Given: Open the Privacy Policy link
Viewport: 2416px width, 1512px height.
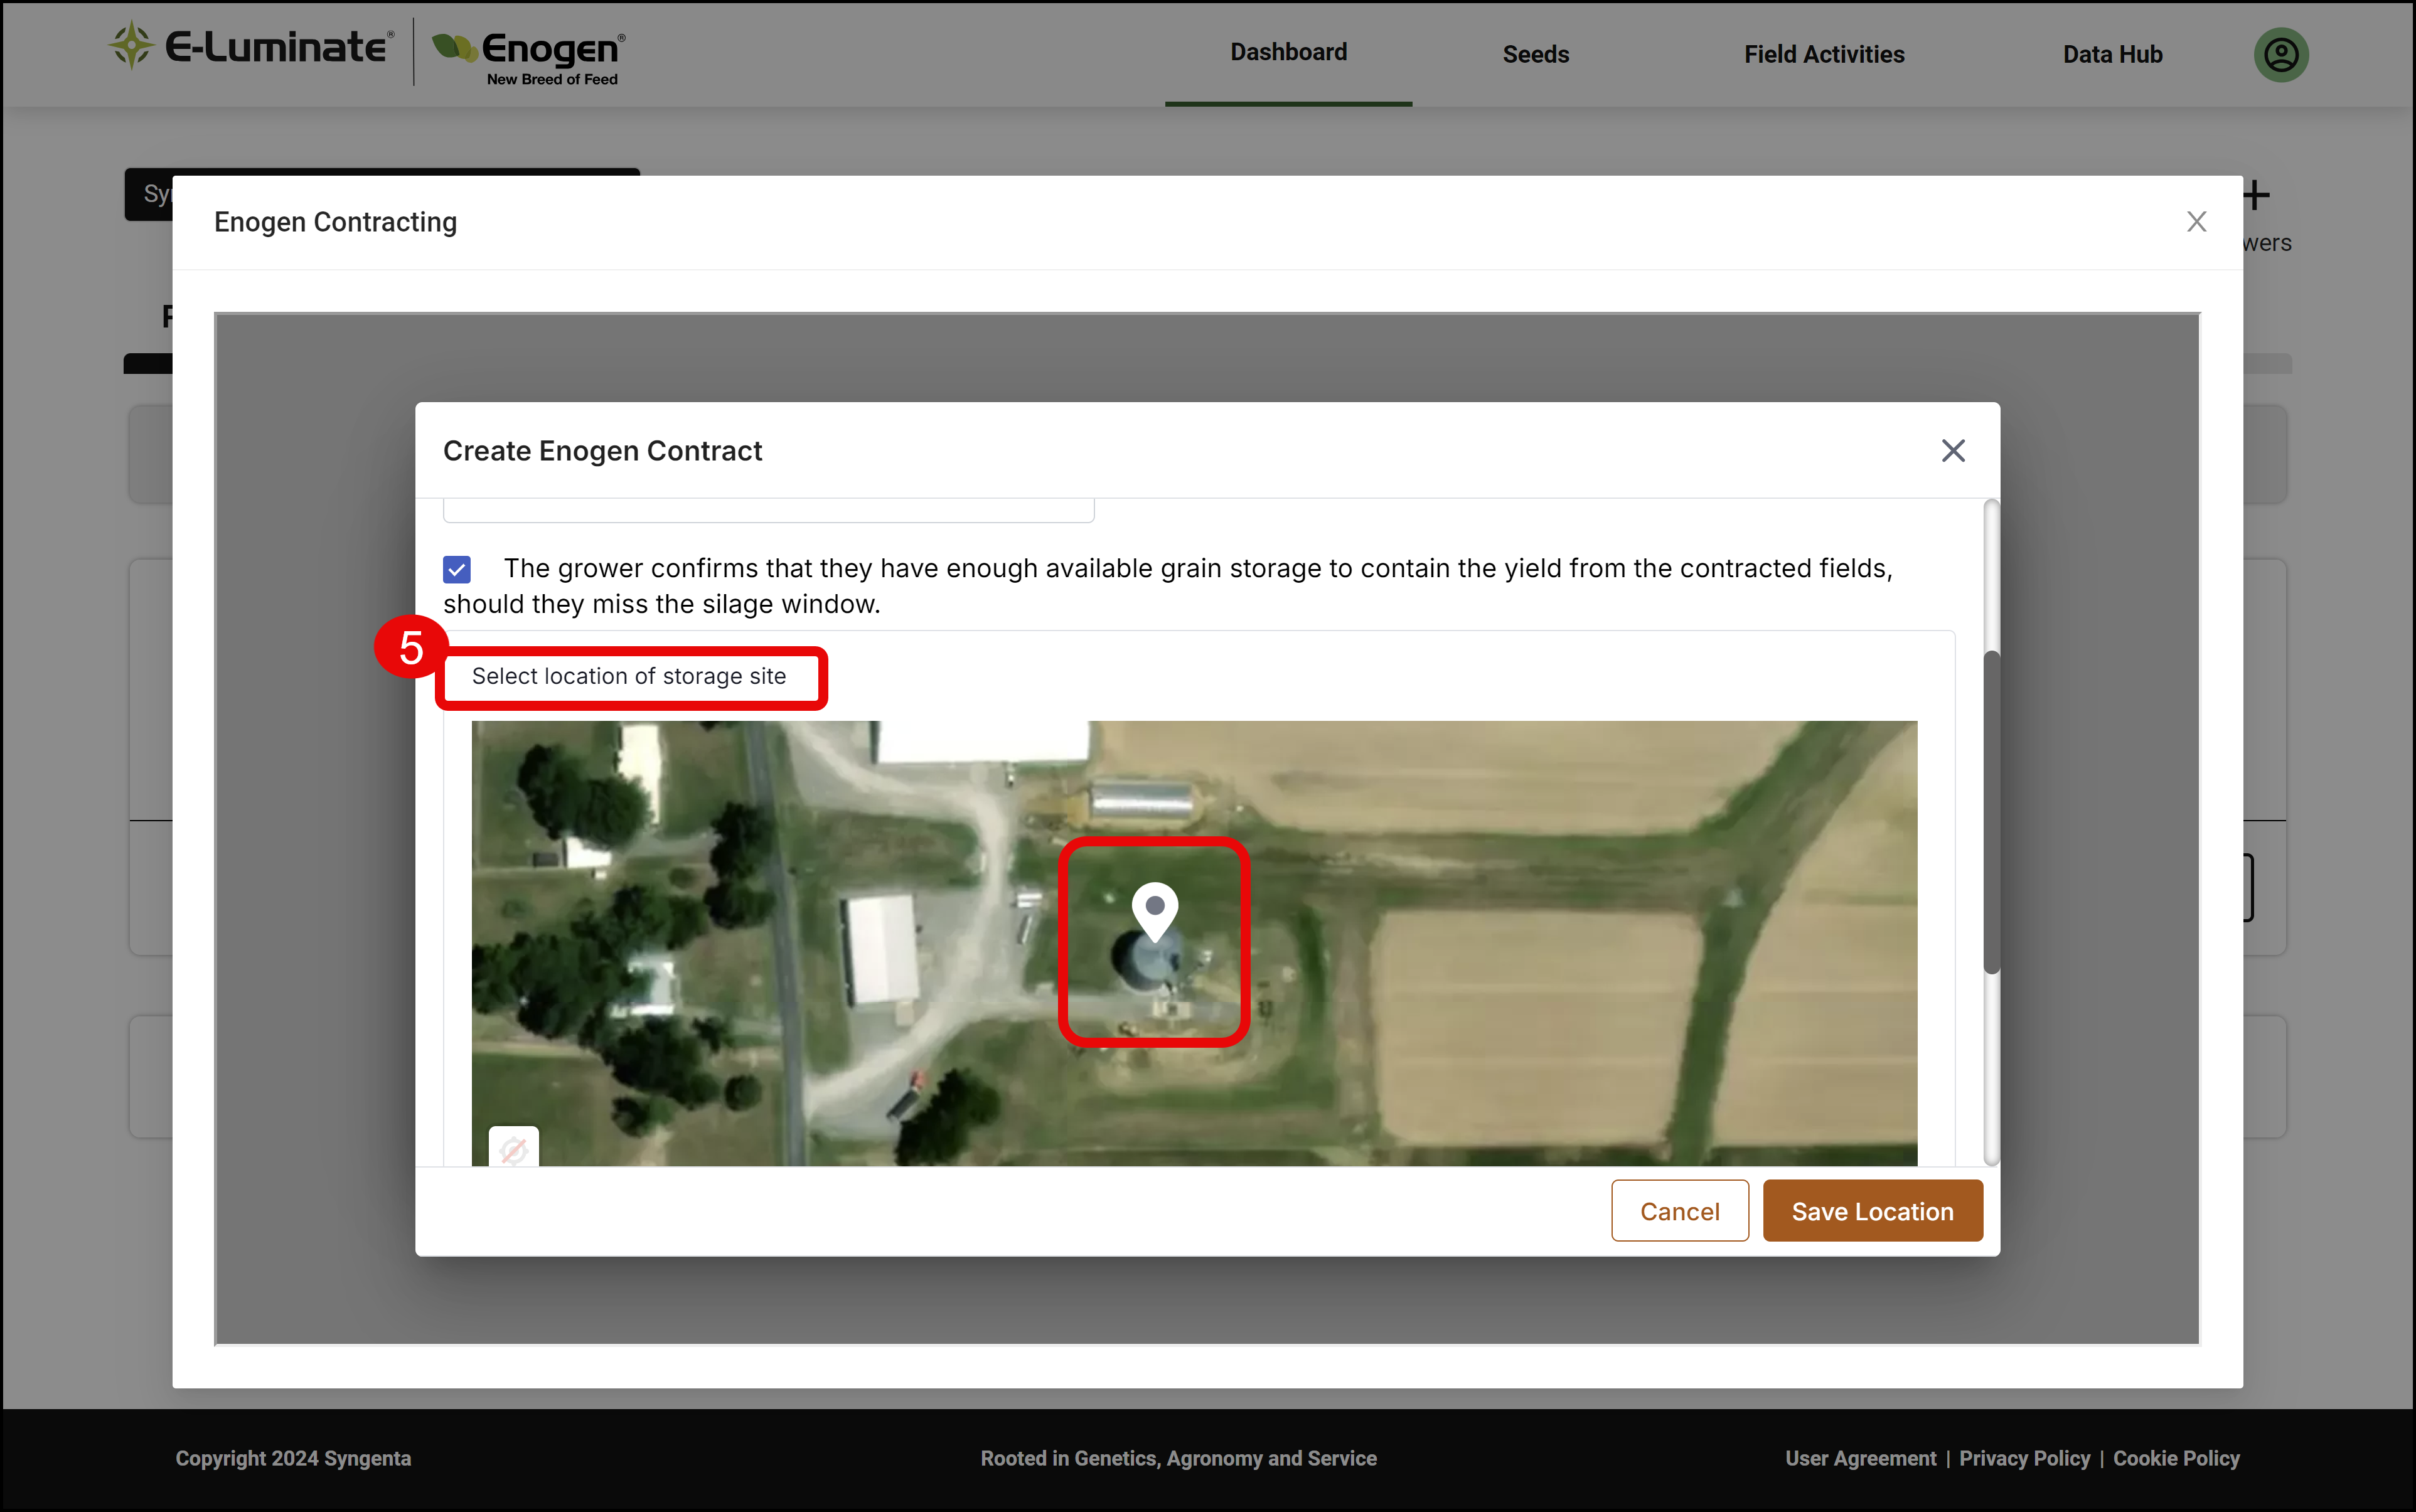Looking at the screenshot, I should 2024,1458.
